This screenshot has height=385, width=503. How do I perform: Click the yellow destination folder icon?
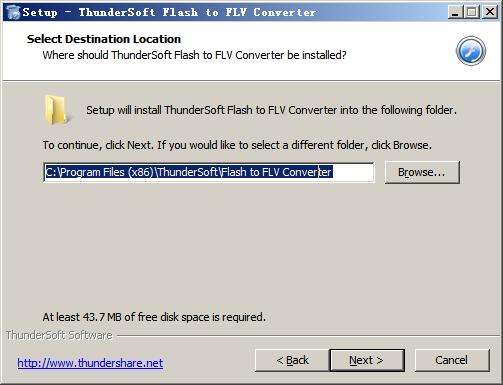point(56,110)
